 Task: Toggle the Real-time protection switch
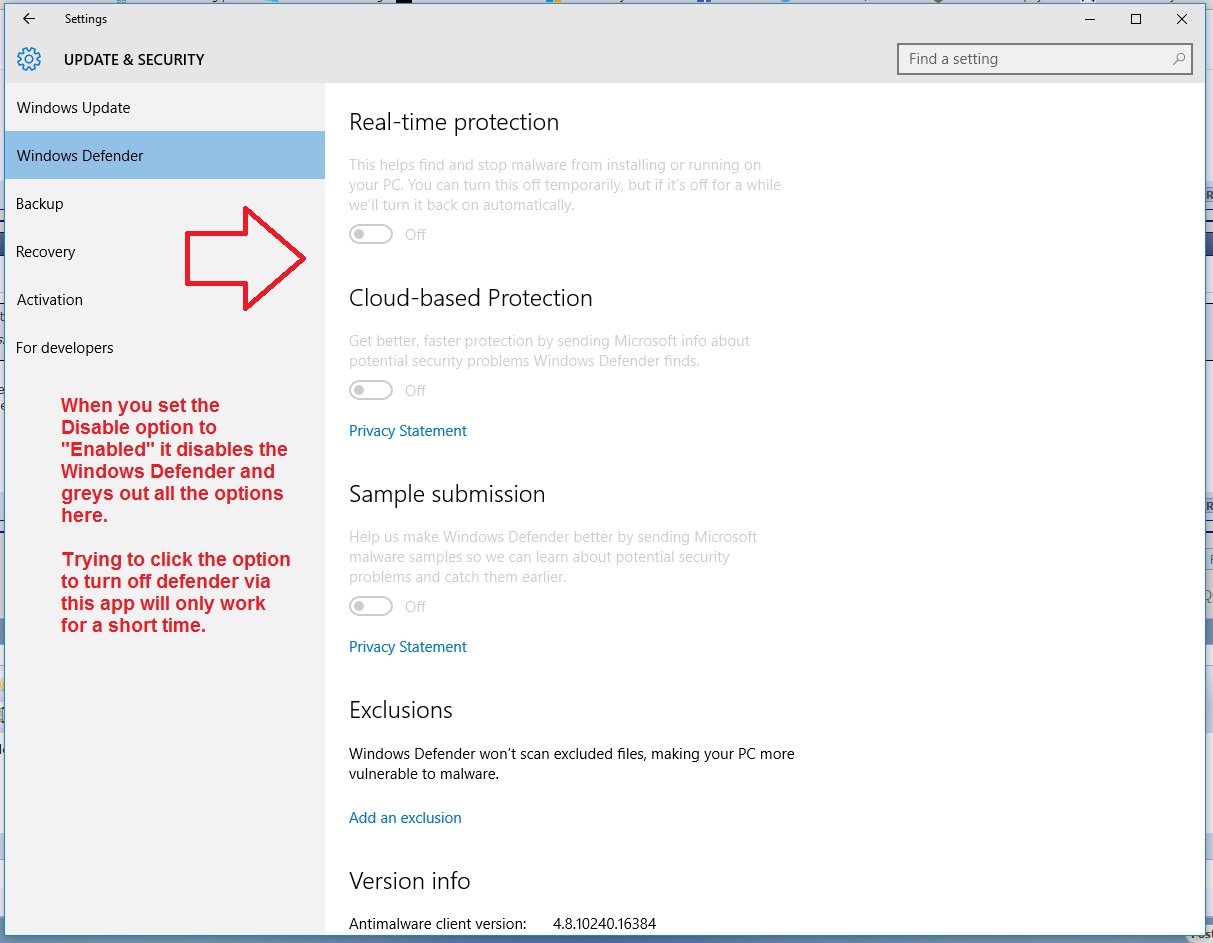pos(371,234)
